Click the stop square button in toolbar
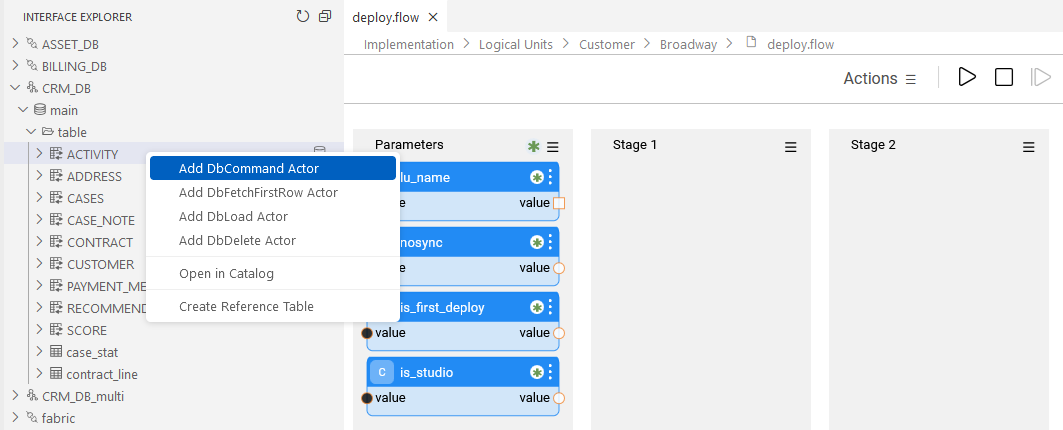 click(1004, 77)
